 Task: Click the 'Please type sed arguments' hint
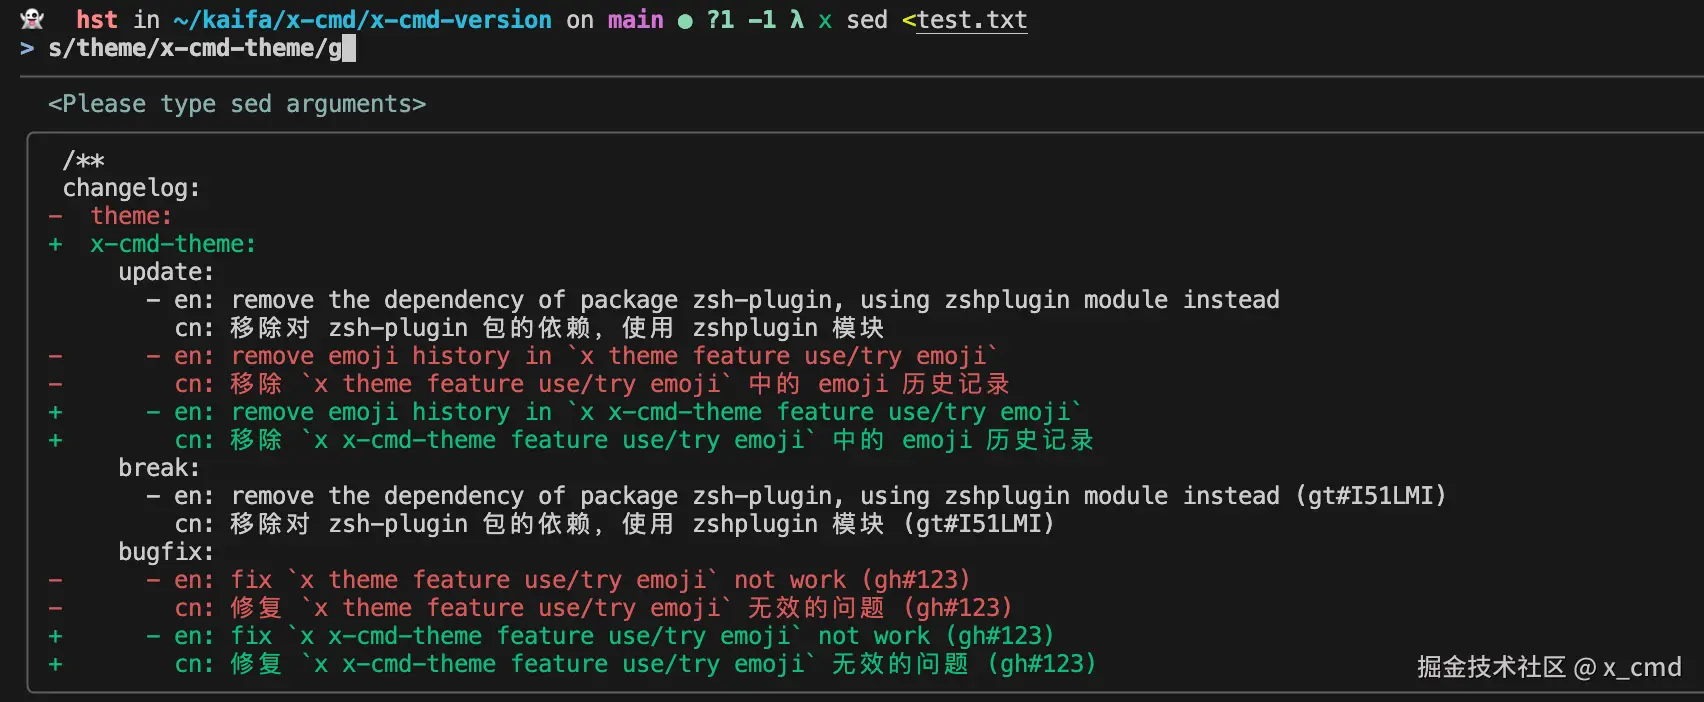tap(237, 104)
